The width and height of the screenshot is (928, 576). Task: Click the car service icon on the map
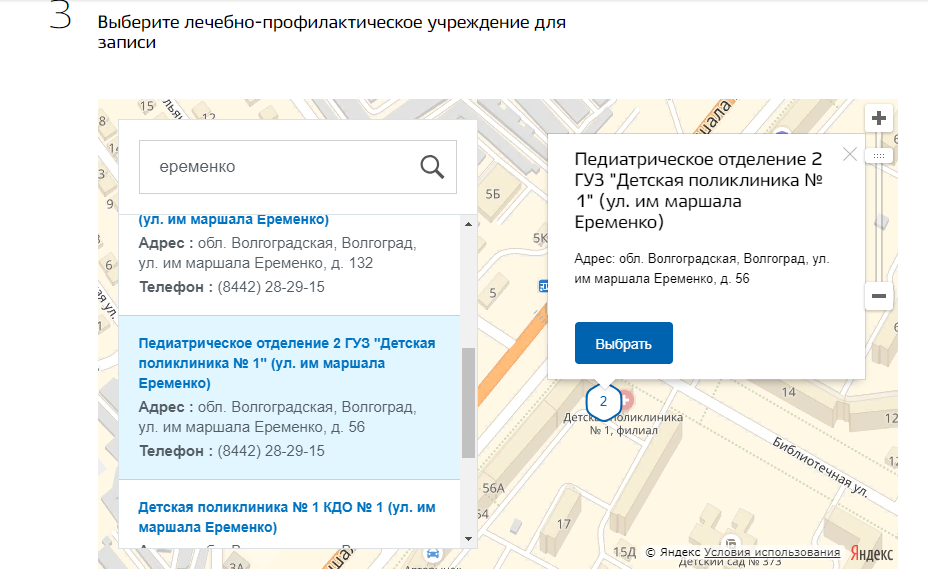(x=433, y=554)
